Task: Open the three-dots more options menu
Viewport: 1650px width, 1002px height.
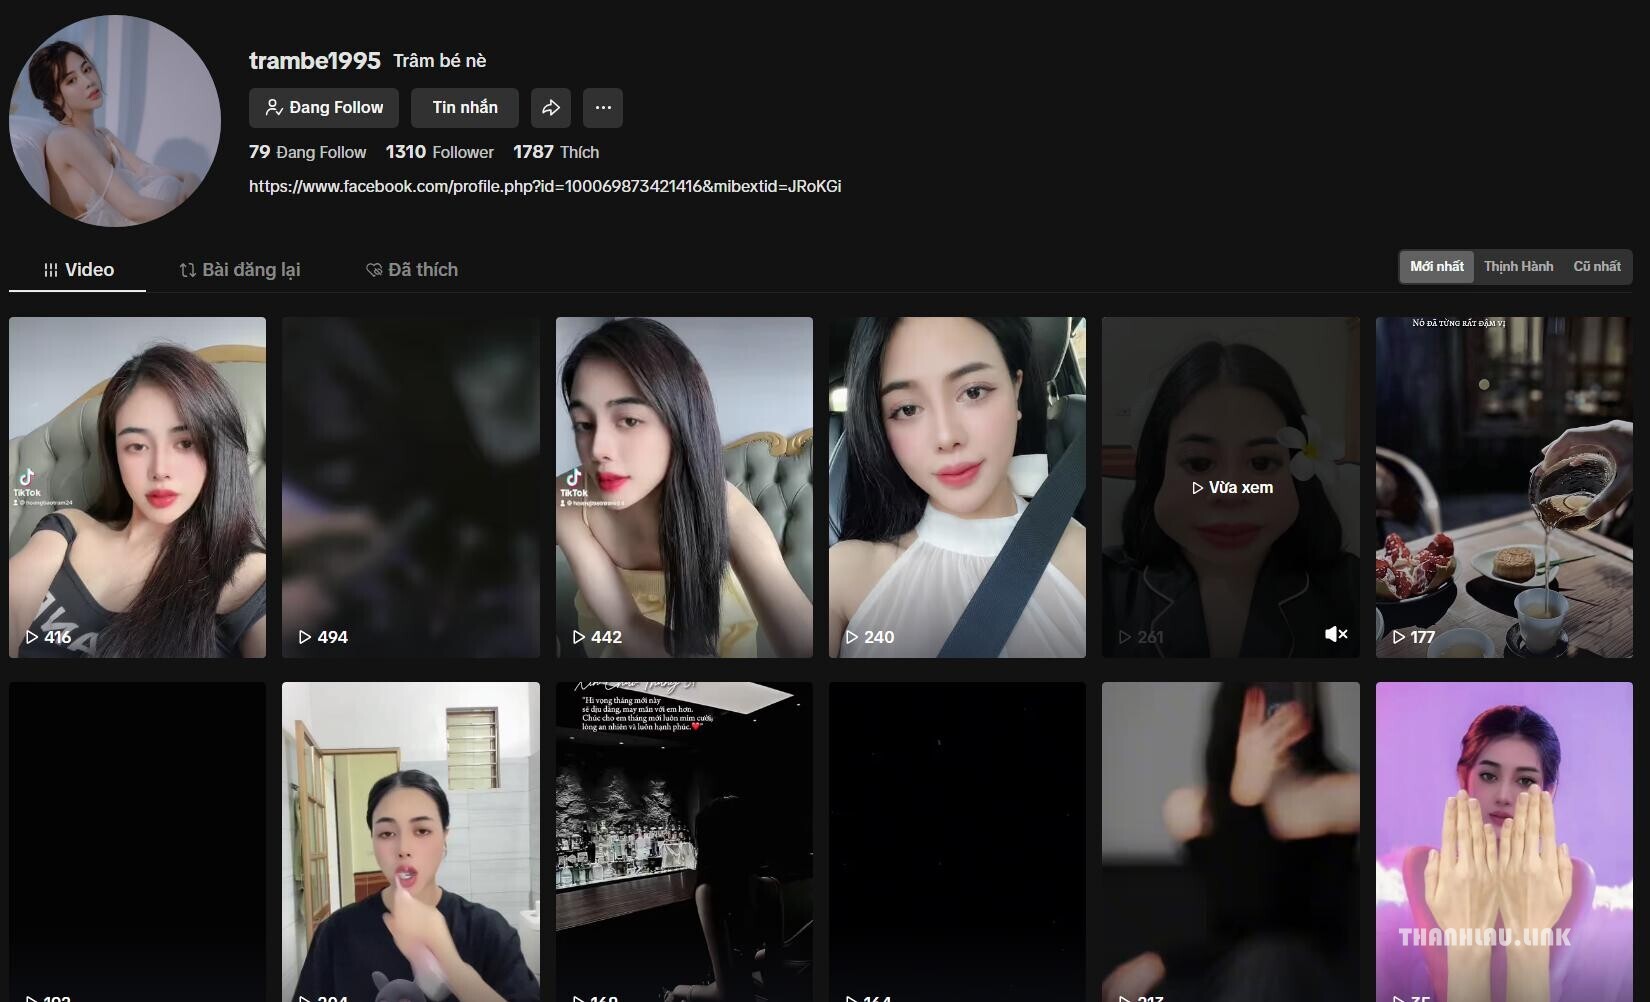Action: (x=603, y=108)
